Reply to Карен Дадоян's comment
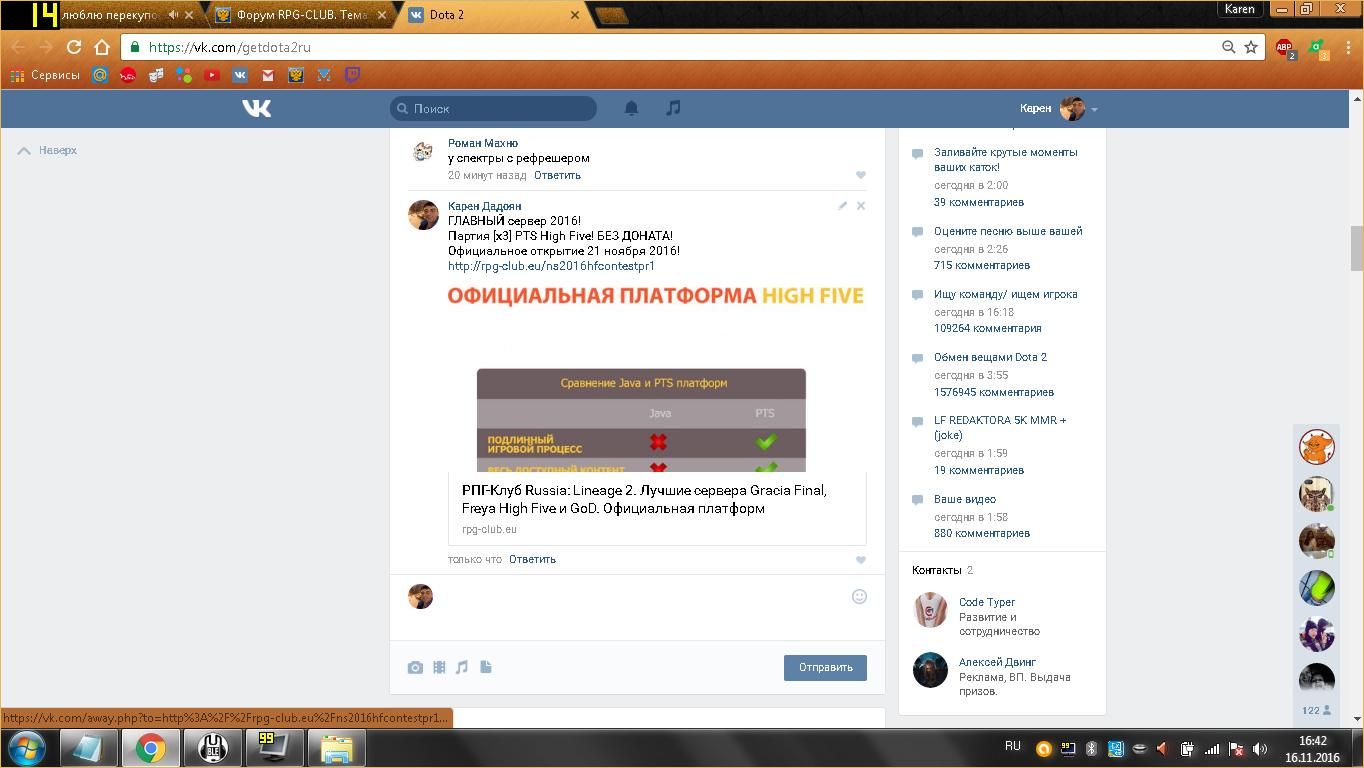Viewport: 1364px width, 768px height. pos(532,559)
